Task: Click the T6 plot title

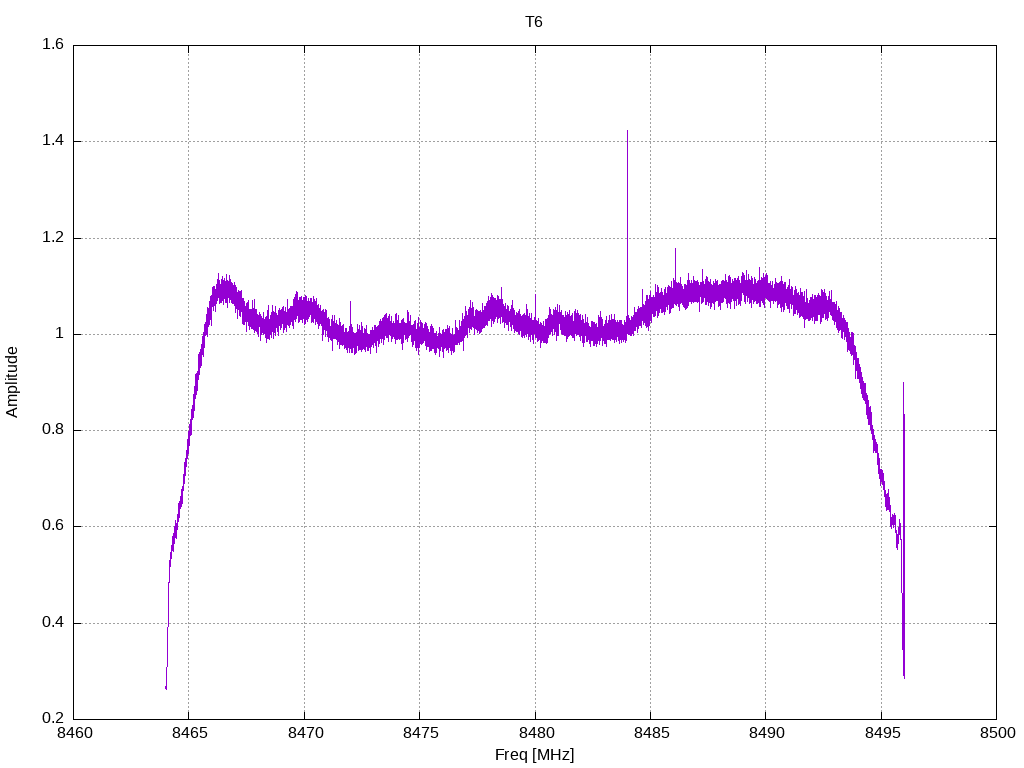Action: tap(534, 22)
